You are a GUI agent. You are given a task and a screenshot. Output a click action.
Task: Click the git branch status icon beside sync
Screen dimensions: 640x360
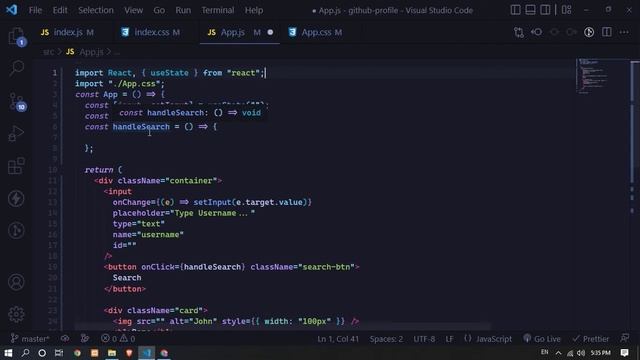point(85,338)
